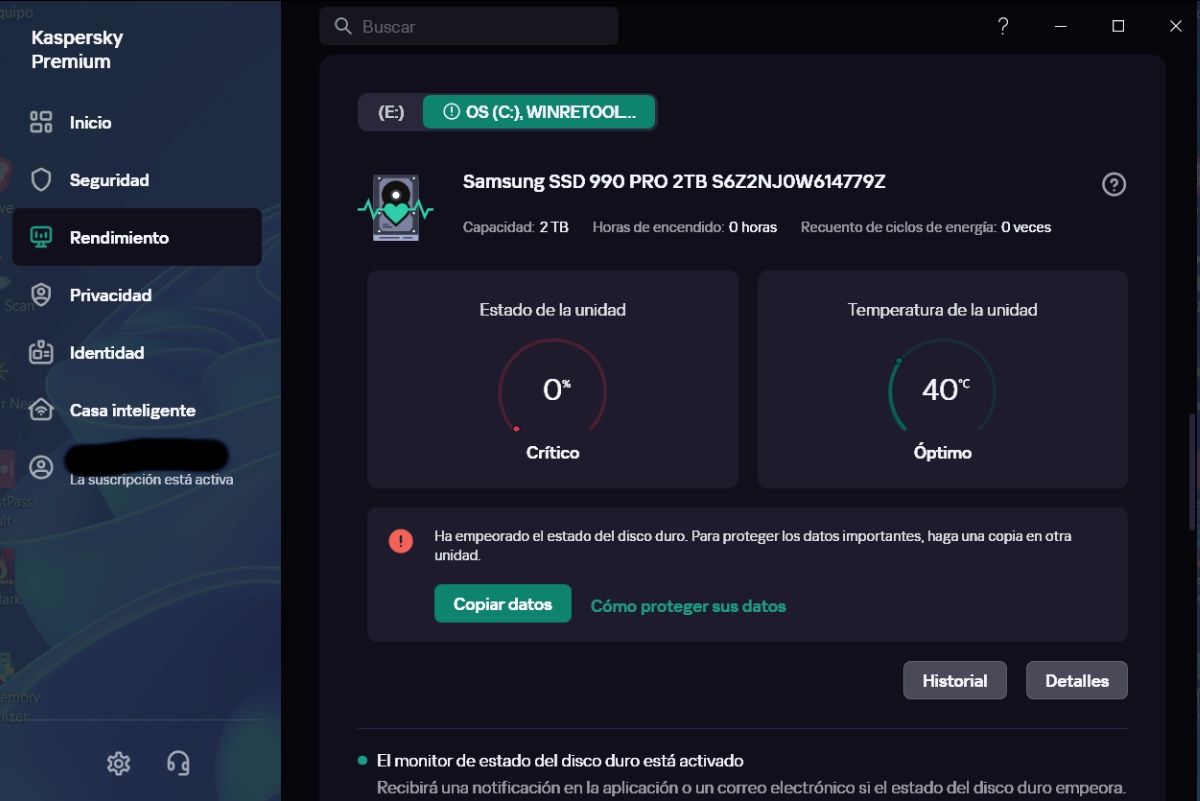
Task: Click the vertical scrollbar thumb
Action: pyautogui.click(x=1191, y=471)
